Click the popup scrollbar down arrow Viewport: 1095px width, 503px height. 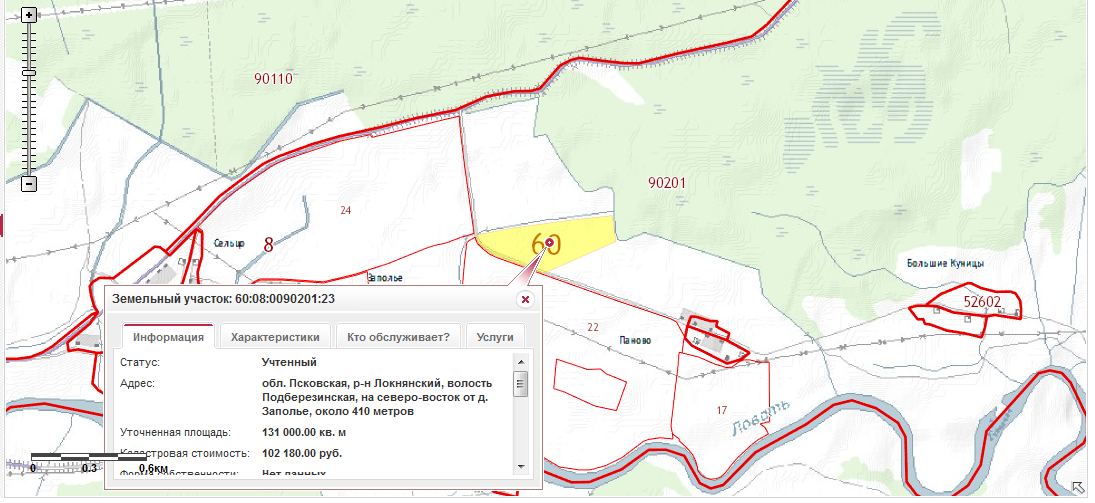click(520, 466)
